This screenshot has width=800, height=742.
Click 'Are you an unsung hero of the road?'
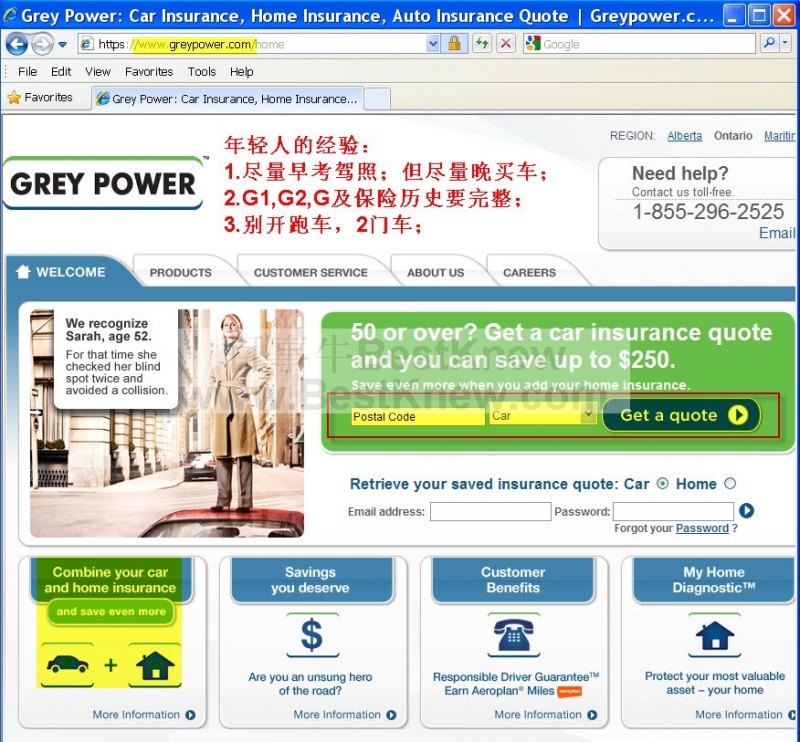pyautogui.click(x=310, y=684)
